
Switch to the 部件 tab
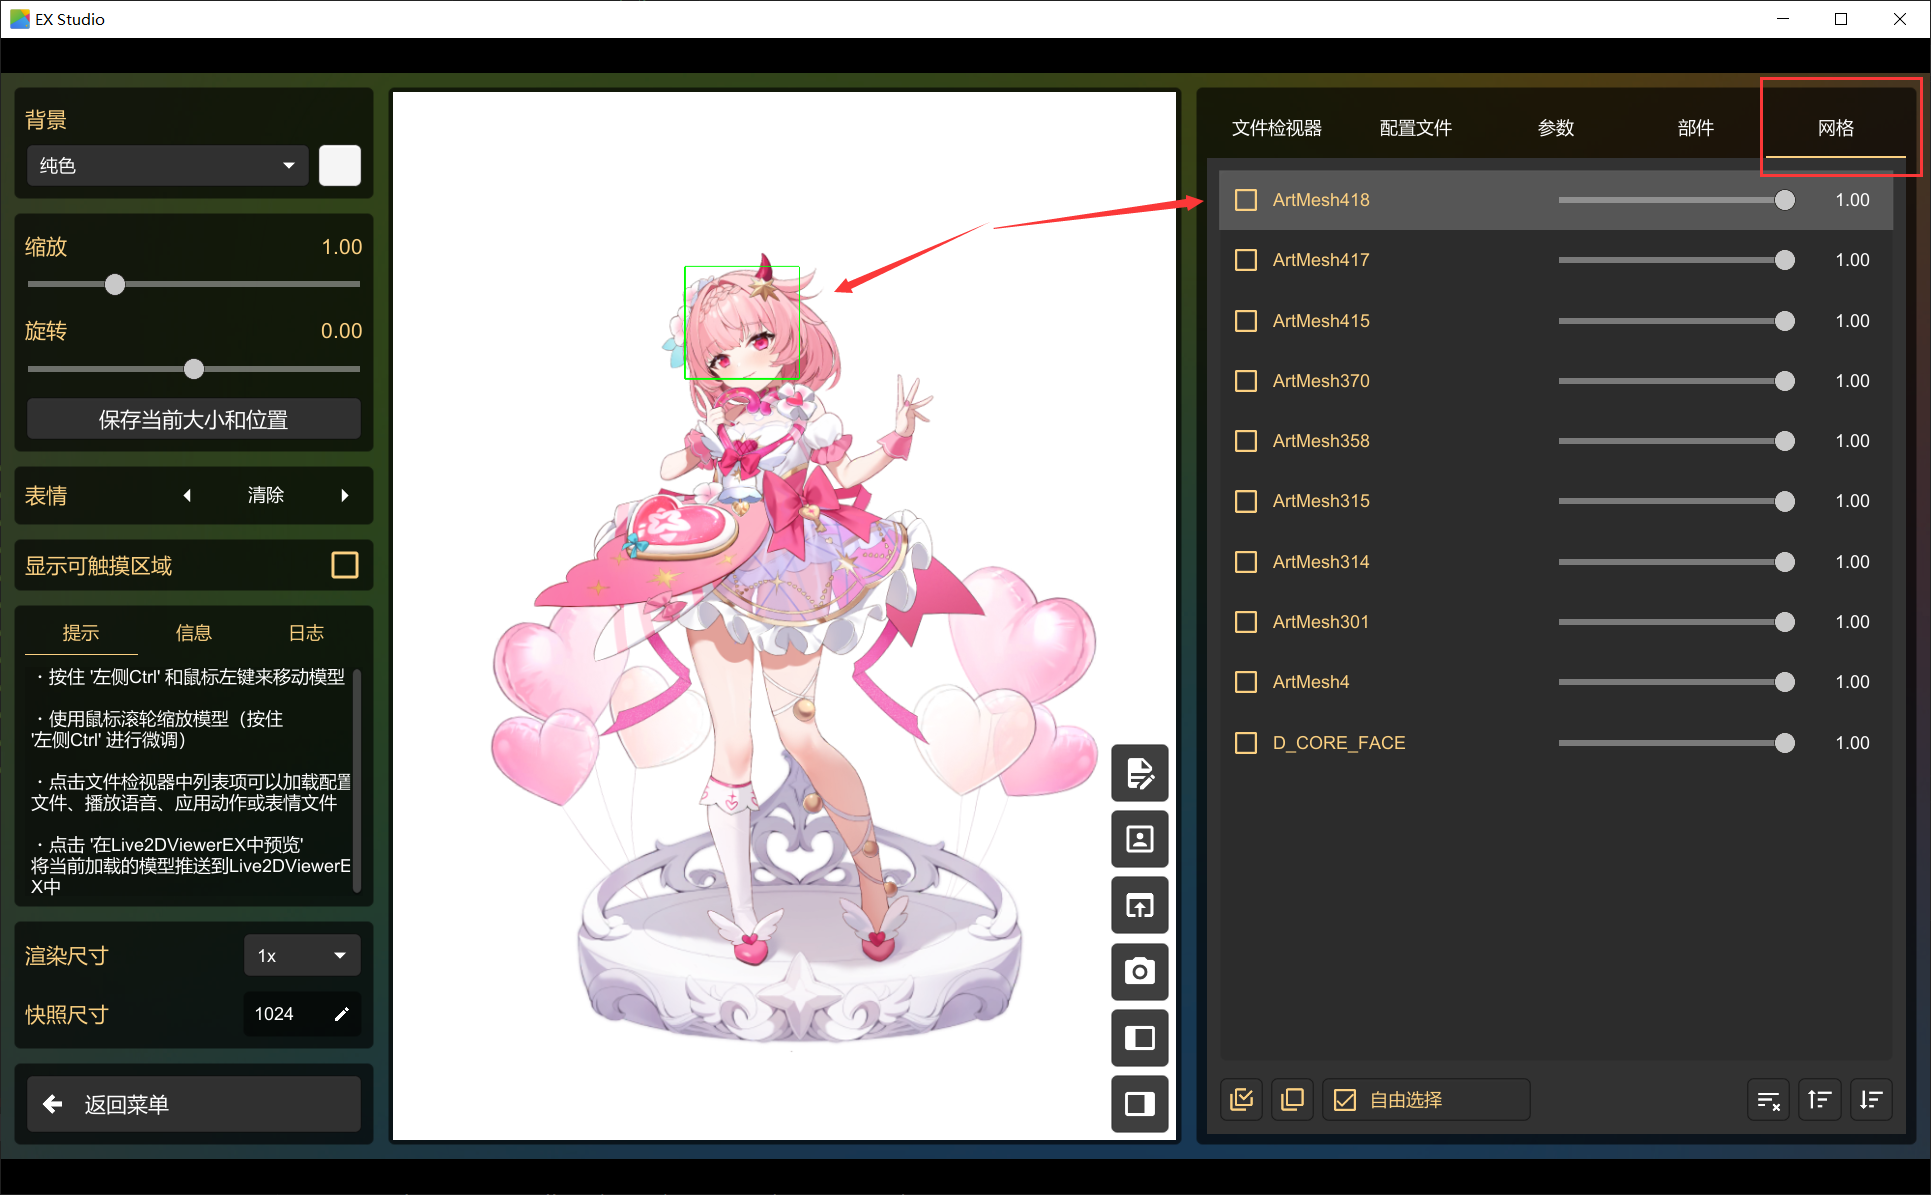pos(1696,128)
